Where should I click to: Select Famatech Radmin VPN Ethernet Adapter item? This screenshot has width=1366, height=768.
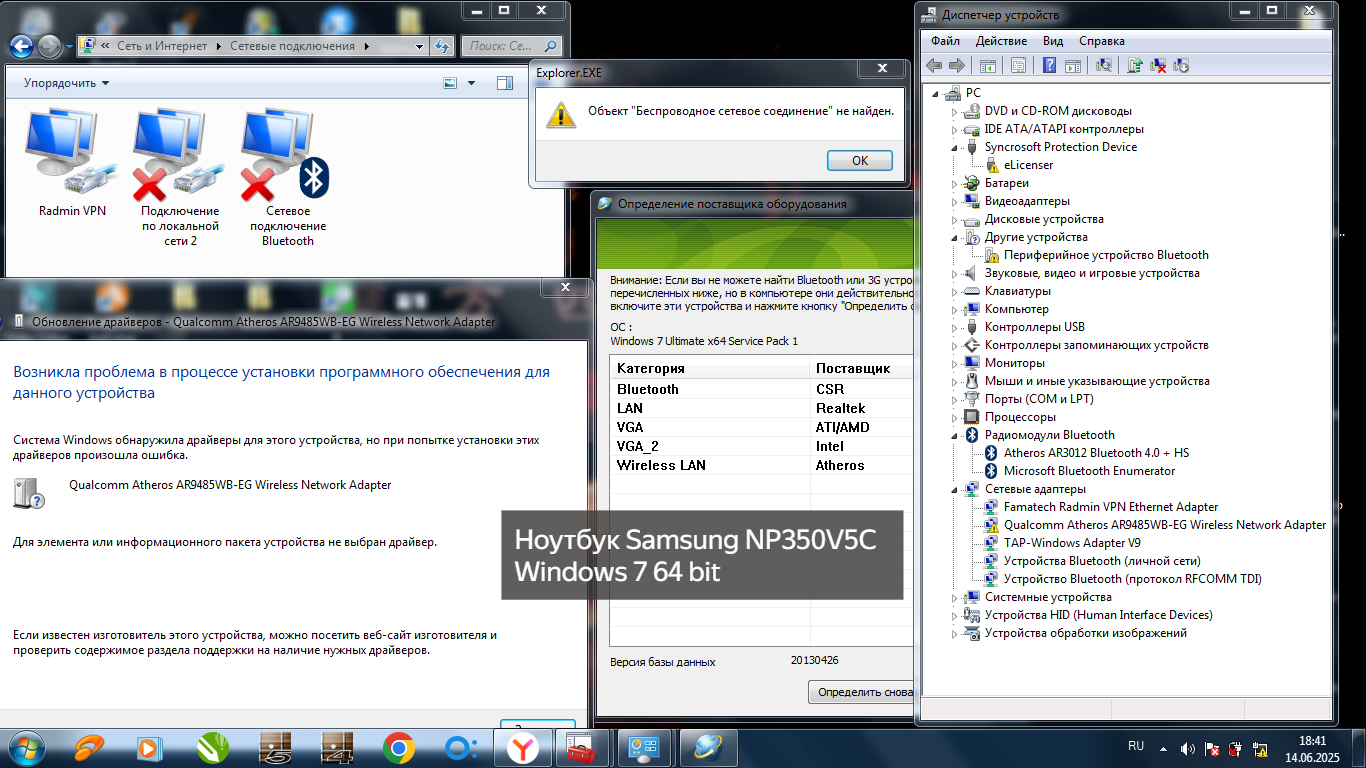[1111, 507]
